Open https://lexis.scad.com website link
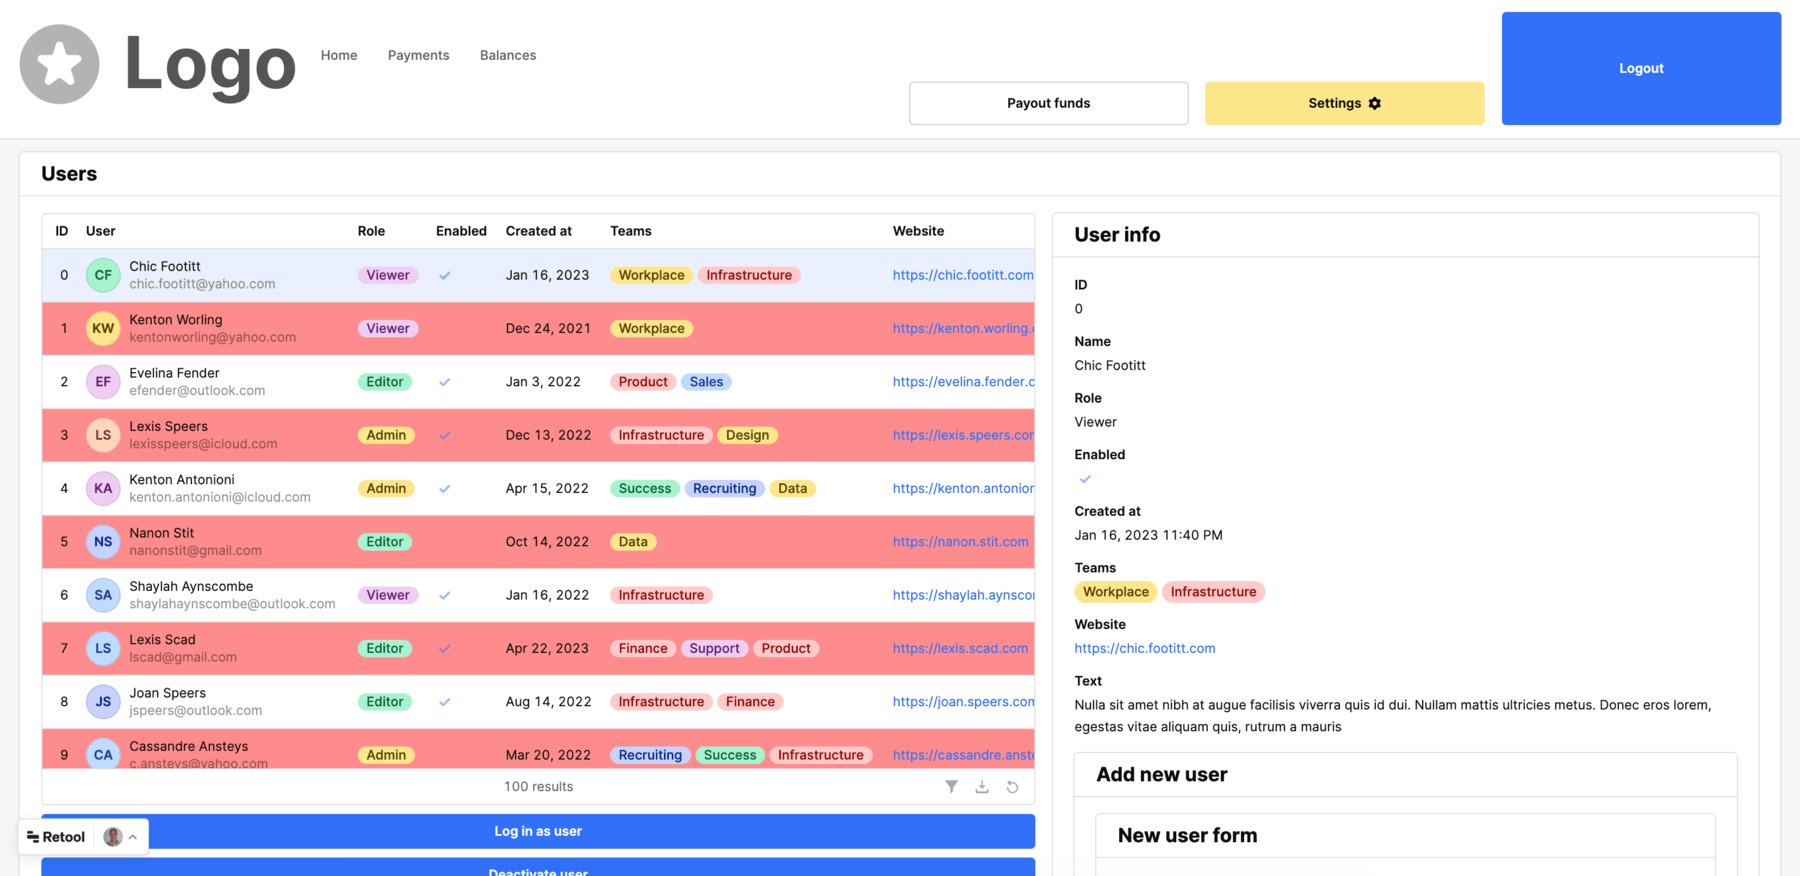The image size is (1800, 876). point(960,648)
